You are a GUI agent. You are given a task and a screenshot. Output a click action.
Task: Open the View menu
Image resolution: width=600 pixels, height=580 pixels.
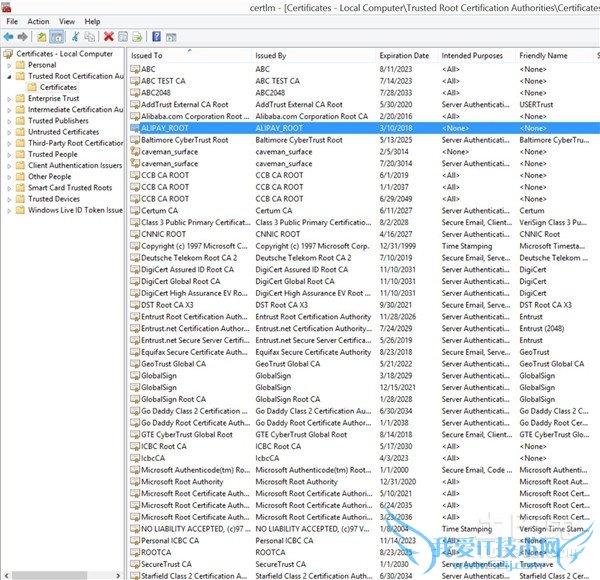click(x=67, y=21)
